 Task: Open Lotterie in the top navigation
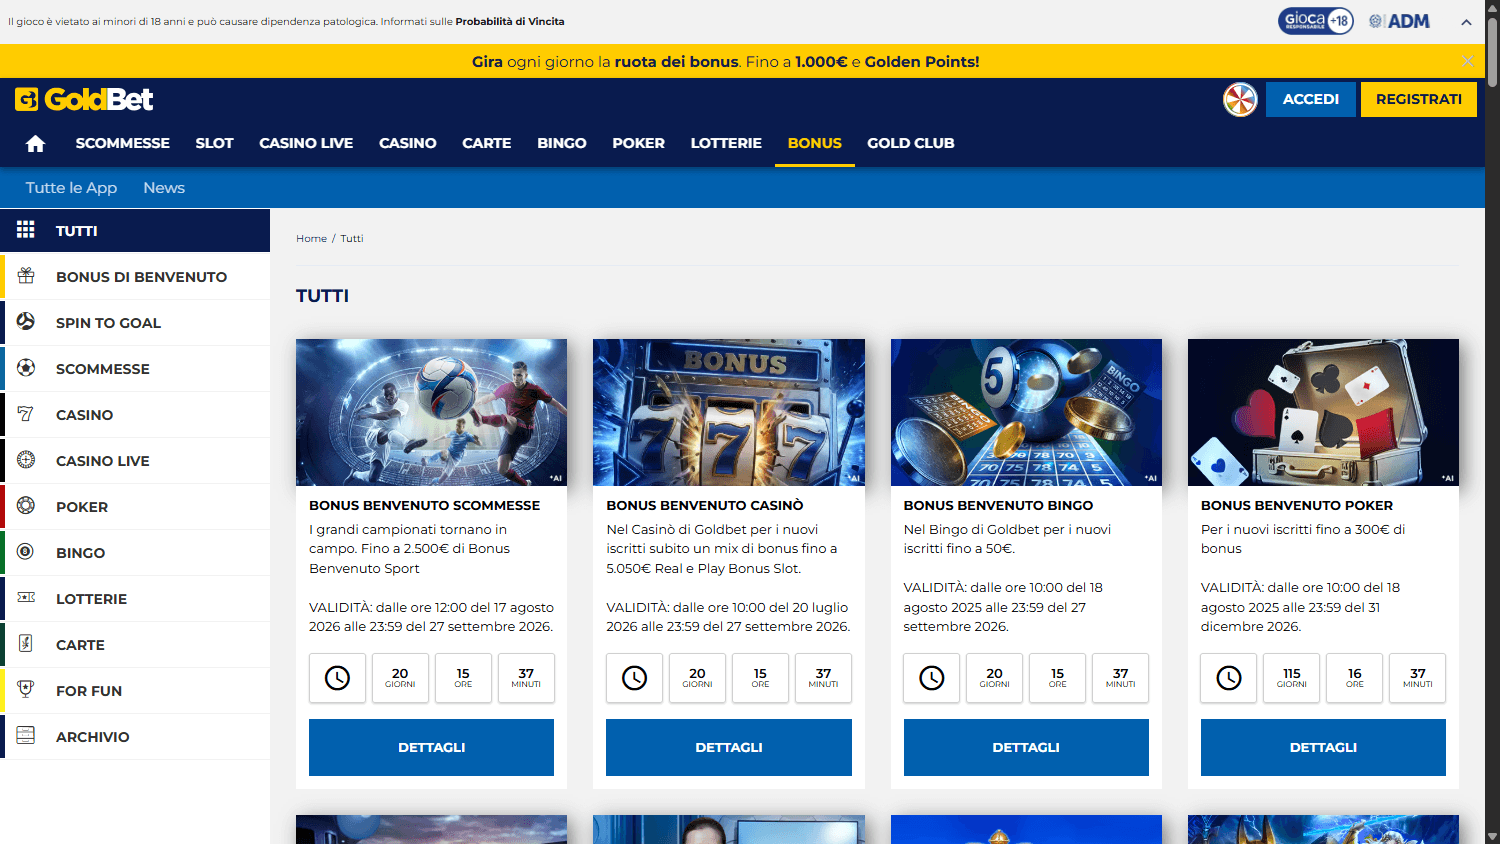[x=726, y=143]
